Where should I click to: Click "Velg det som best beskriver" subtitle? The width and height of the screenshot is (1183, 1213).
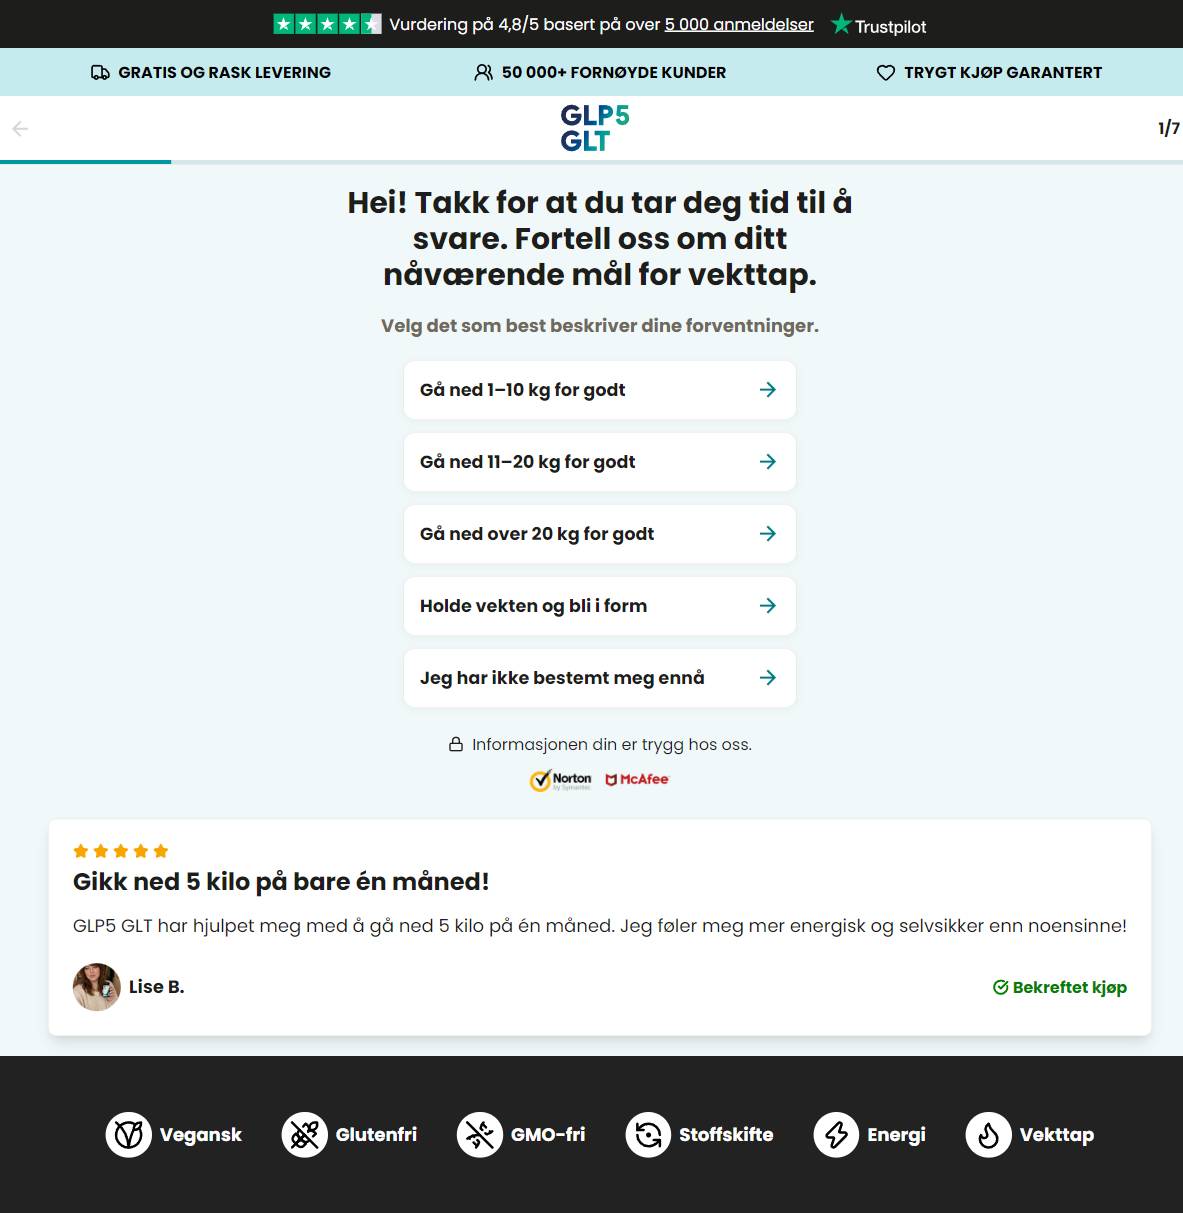pos(600,326)
